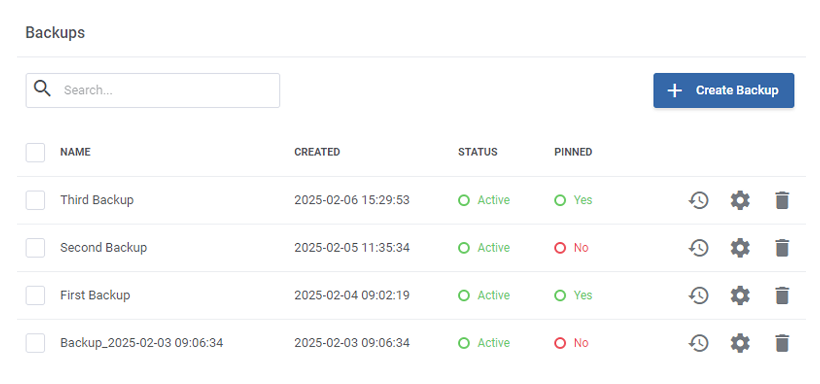Click the Backups page heading
This screenshot has height=384, width=820.
coord(55,32)
